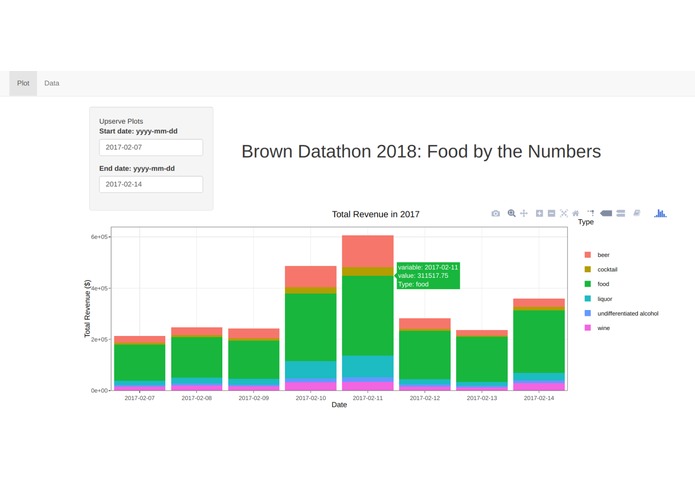The image size is (695, 494).
Task: Click the 'Total Revenue in 2017' chart title
Action: coord(376,214)
